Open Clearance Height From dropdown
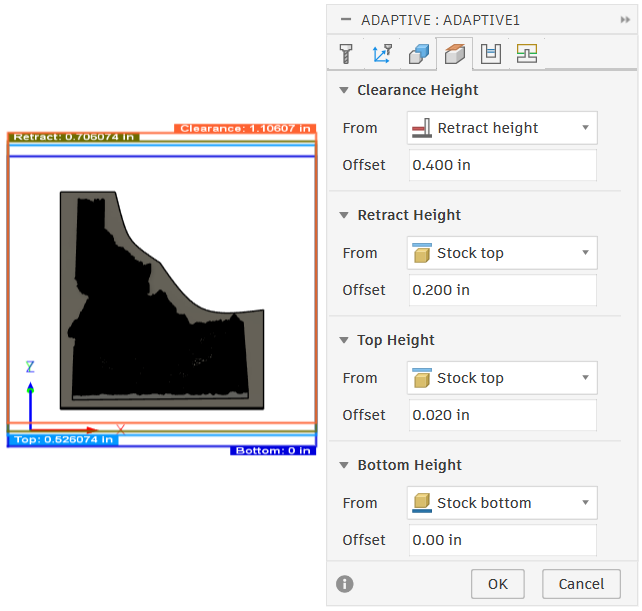Screen dimensions: 642x611 (x=502, y=128)
